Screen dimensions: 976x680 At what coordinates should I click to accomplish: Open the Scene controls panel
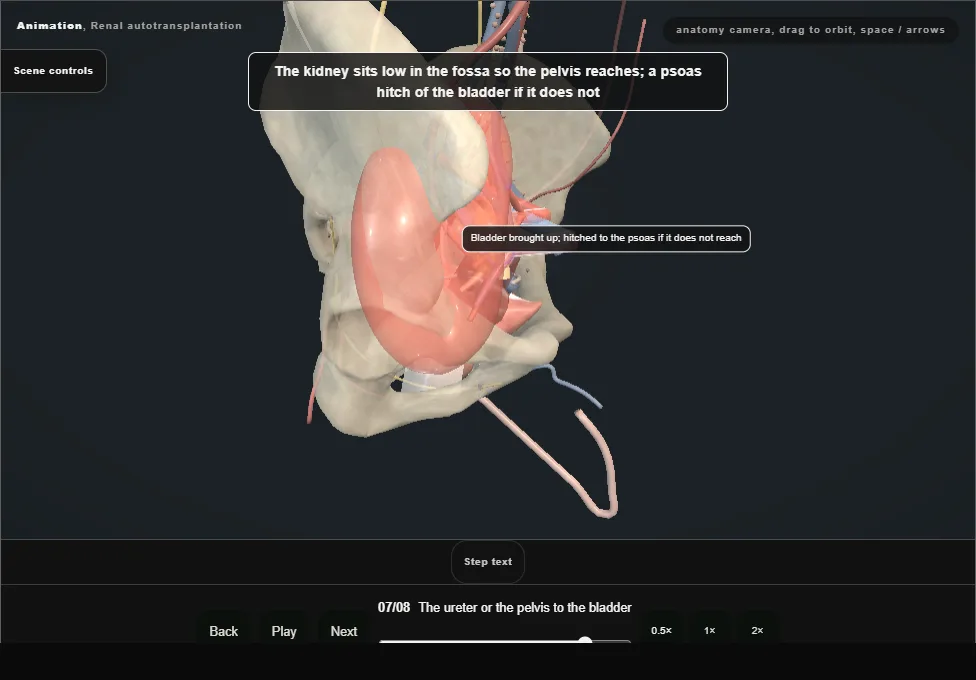pos(54,71)
